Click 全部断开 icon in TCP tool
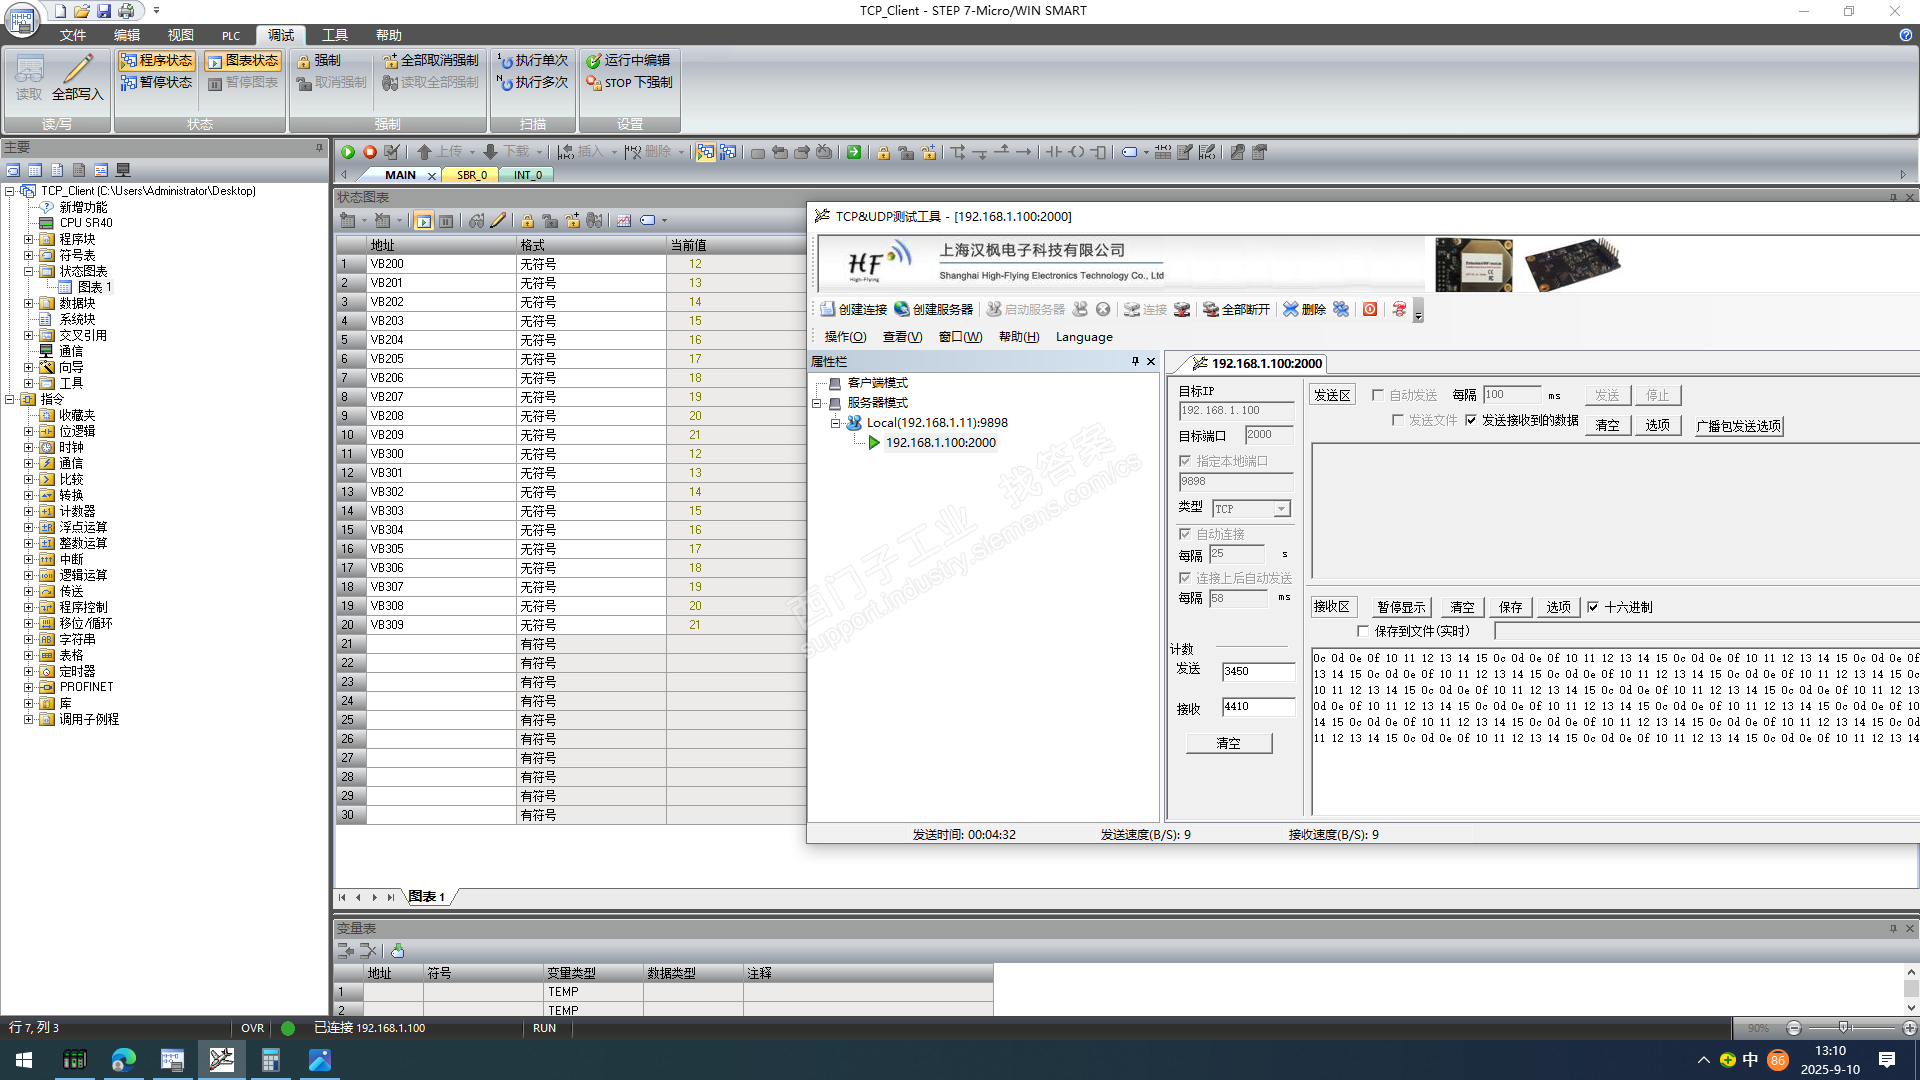This screenshot has height=1080, width=1920. point(1210,309)
